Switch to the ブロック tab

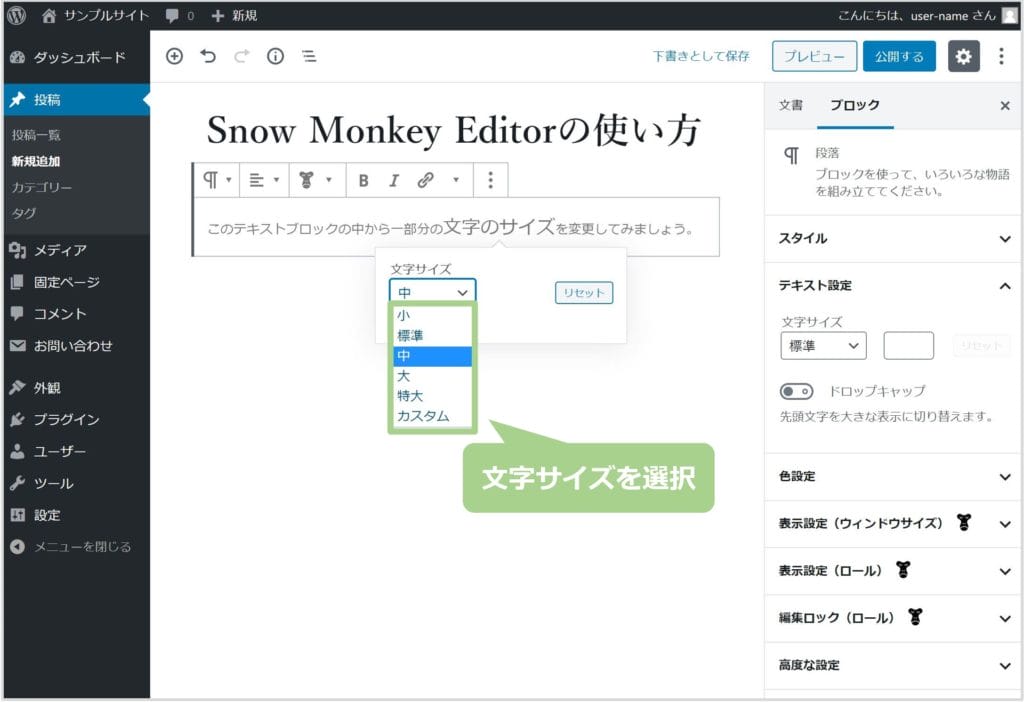(854, 105)
